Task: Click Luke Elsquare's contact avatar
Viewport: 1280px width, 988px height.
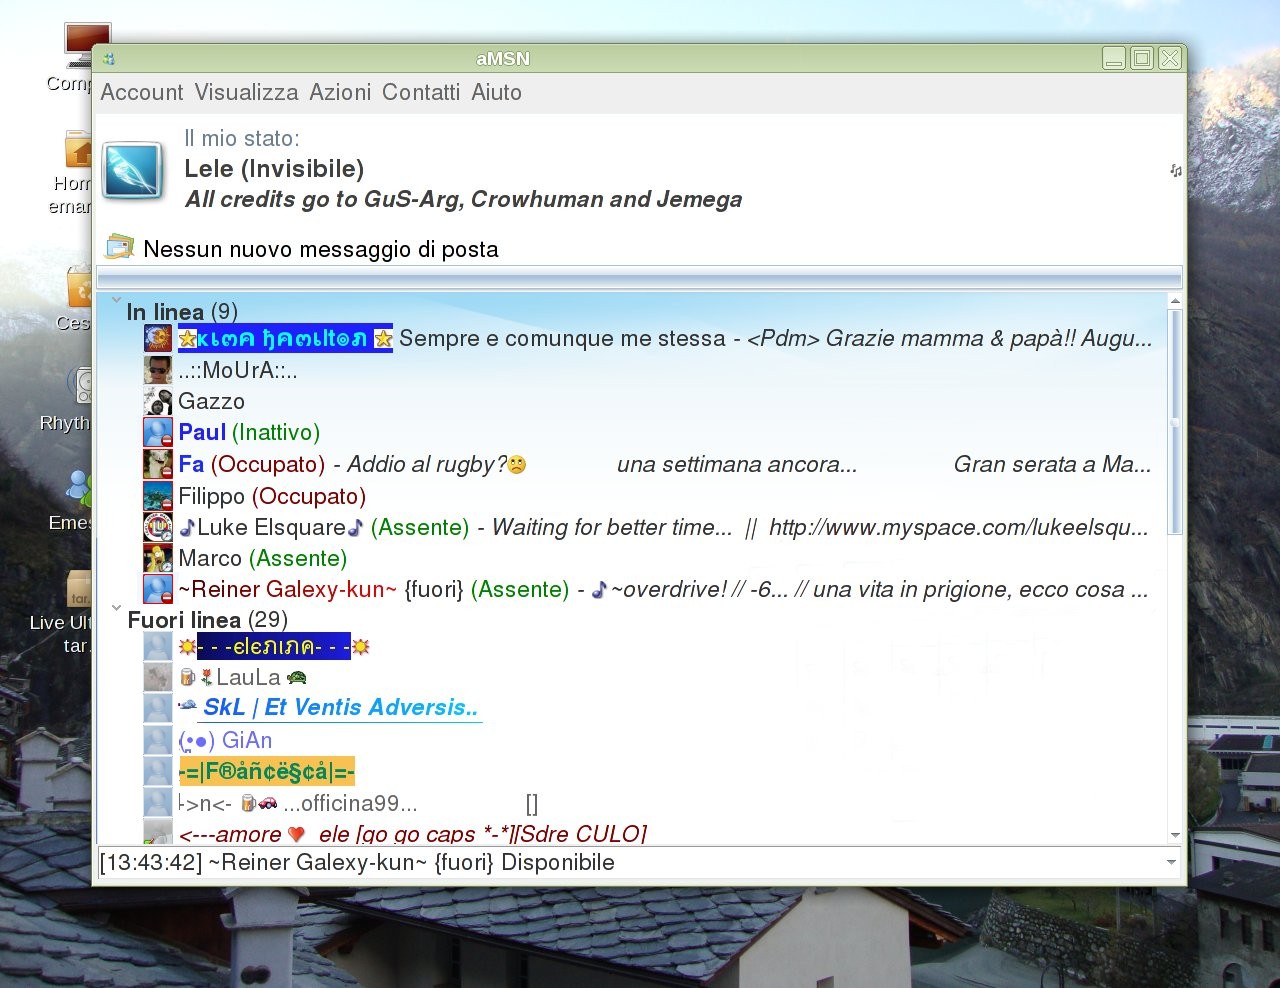Action: point(158,527)
